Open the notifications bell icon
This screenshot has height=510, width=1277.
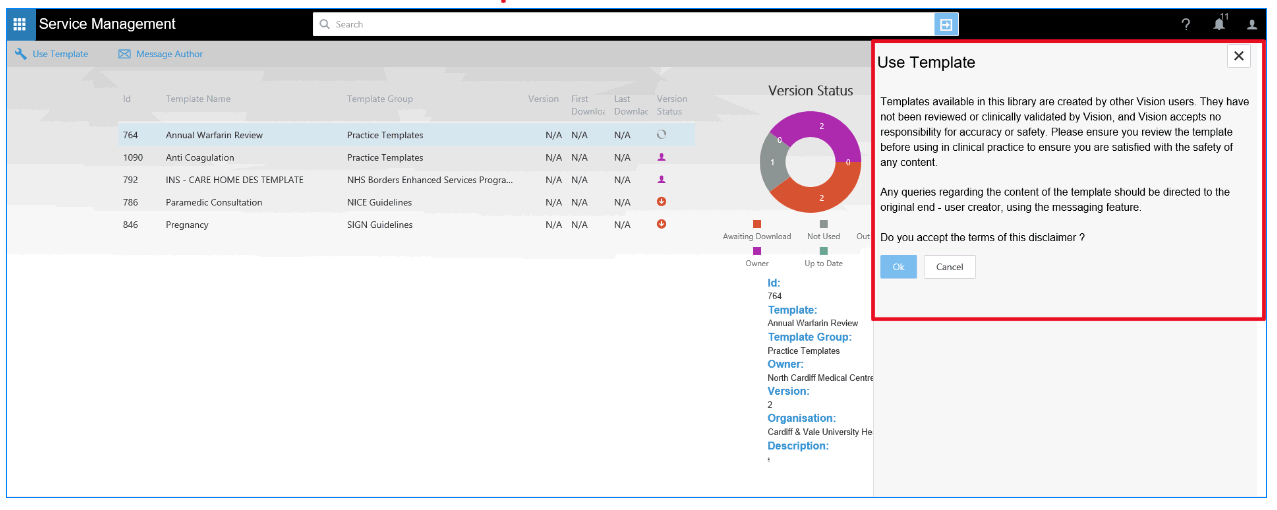[x=1218, y=25]
